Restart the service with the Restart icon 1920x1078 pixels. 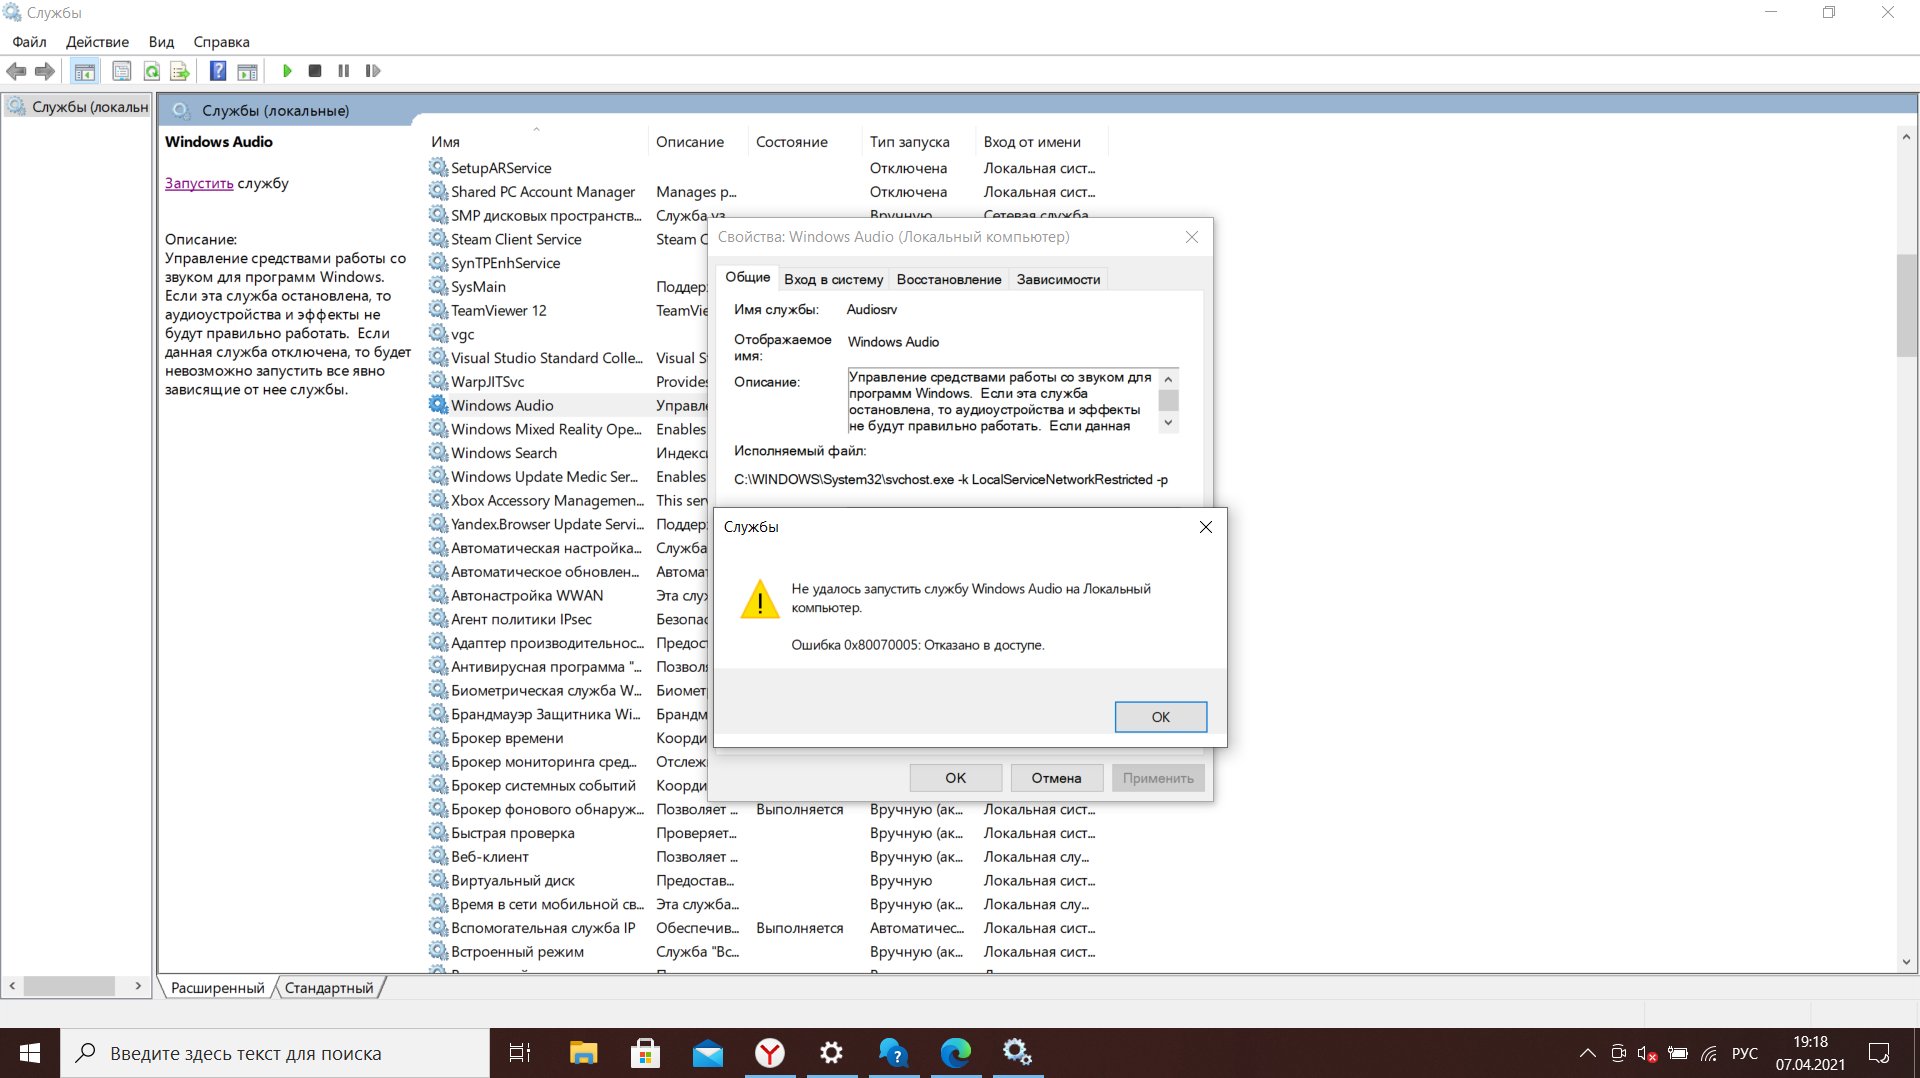tap(373, 71)
